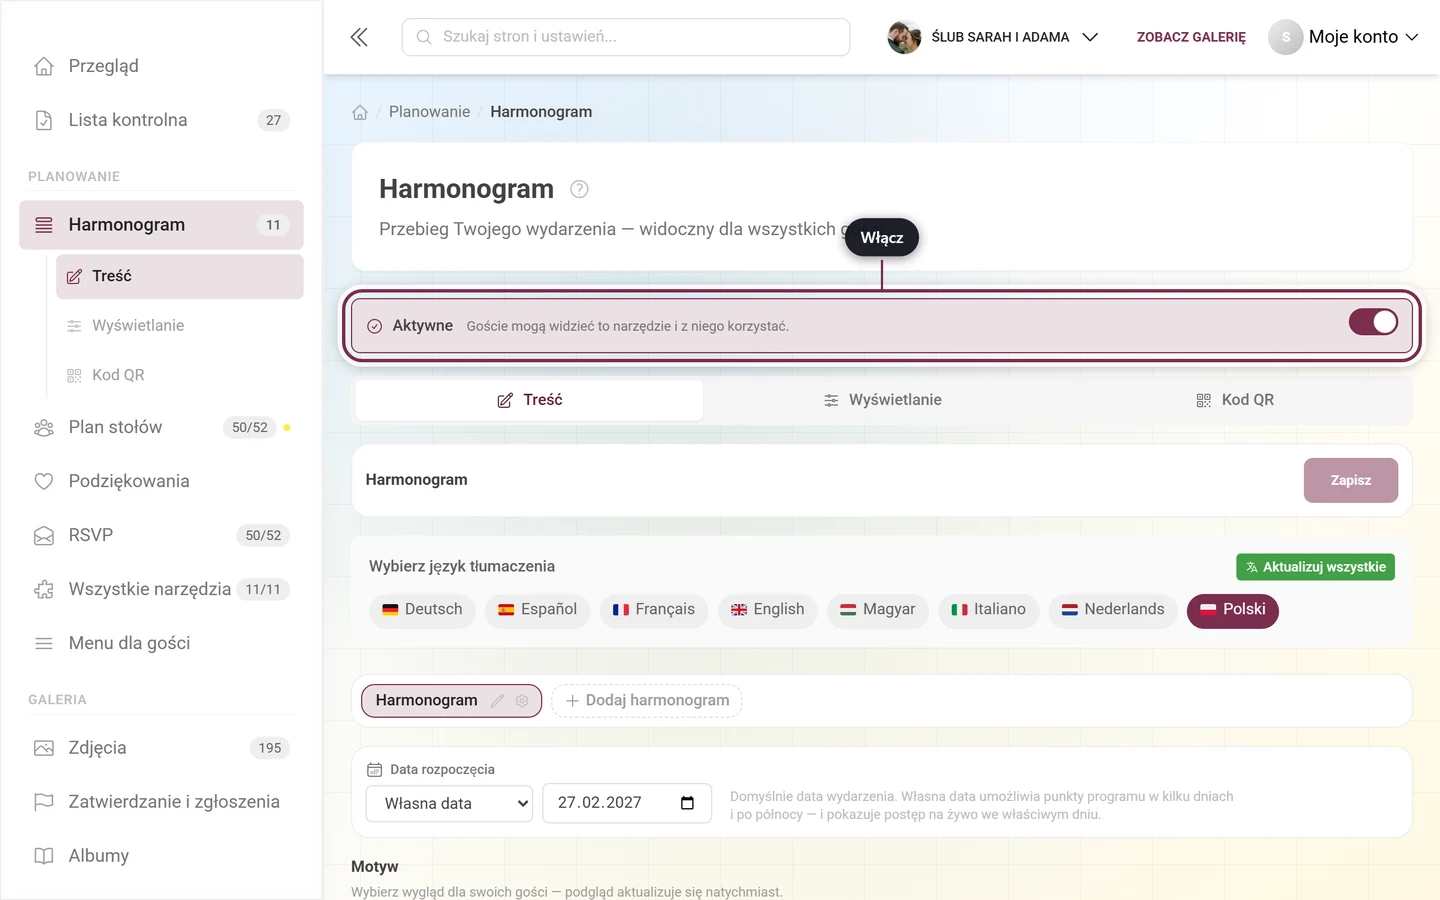Click wedding couple avatar photo
The height and width of the screenshot is (900, 1440).
point(904,37)
